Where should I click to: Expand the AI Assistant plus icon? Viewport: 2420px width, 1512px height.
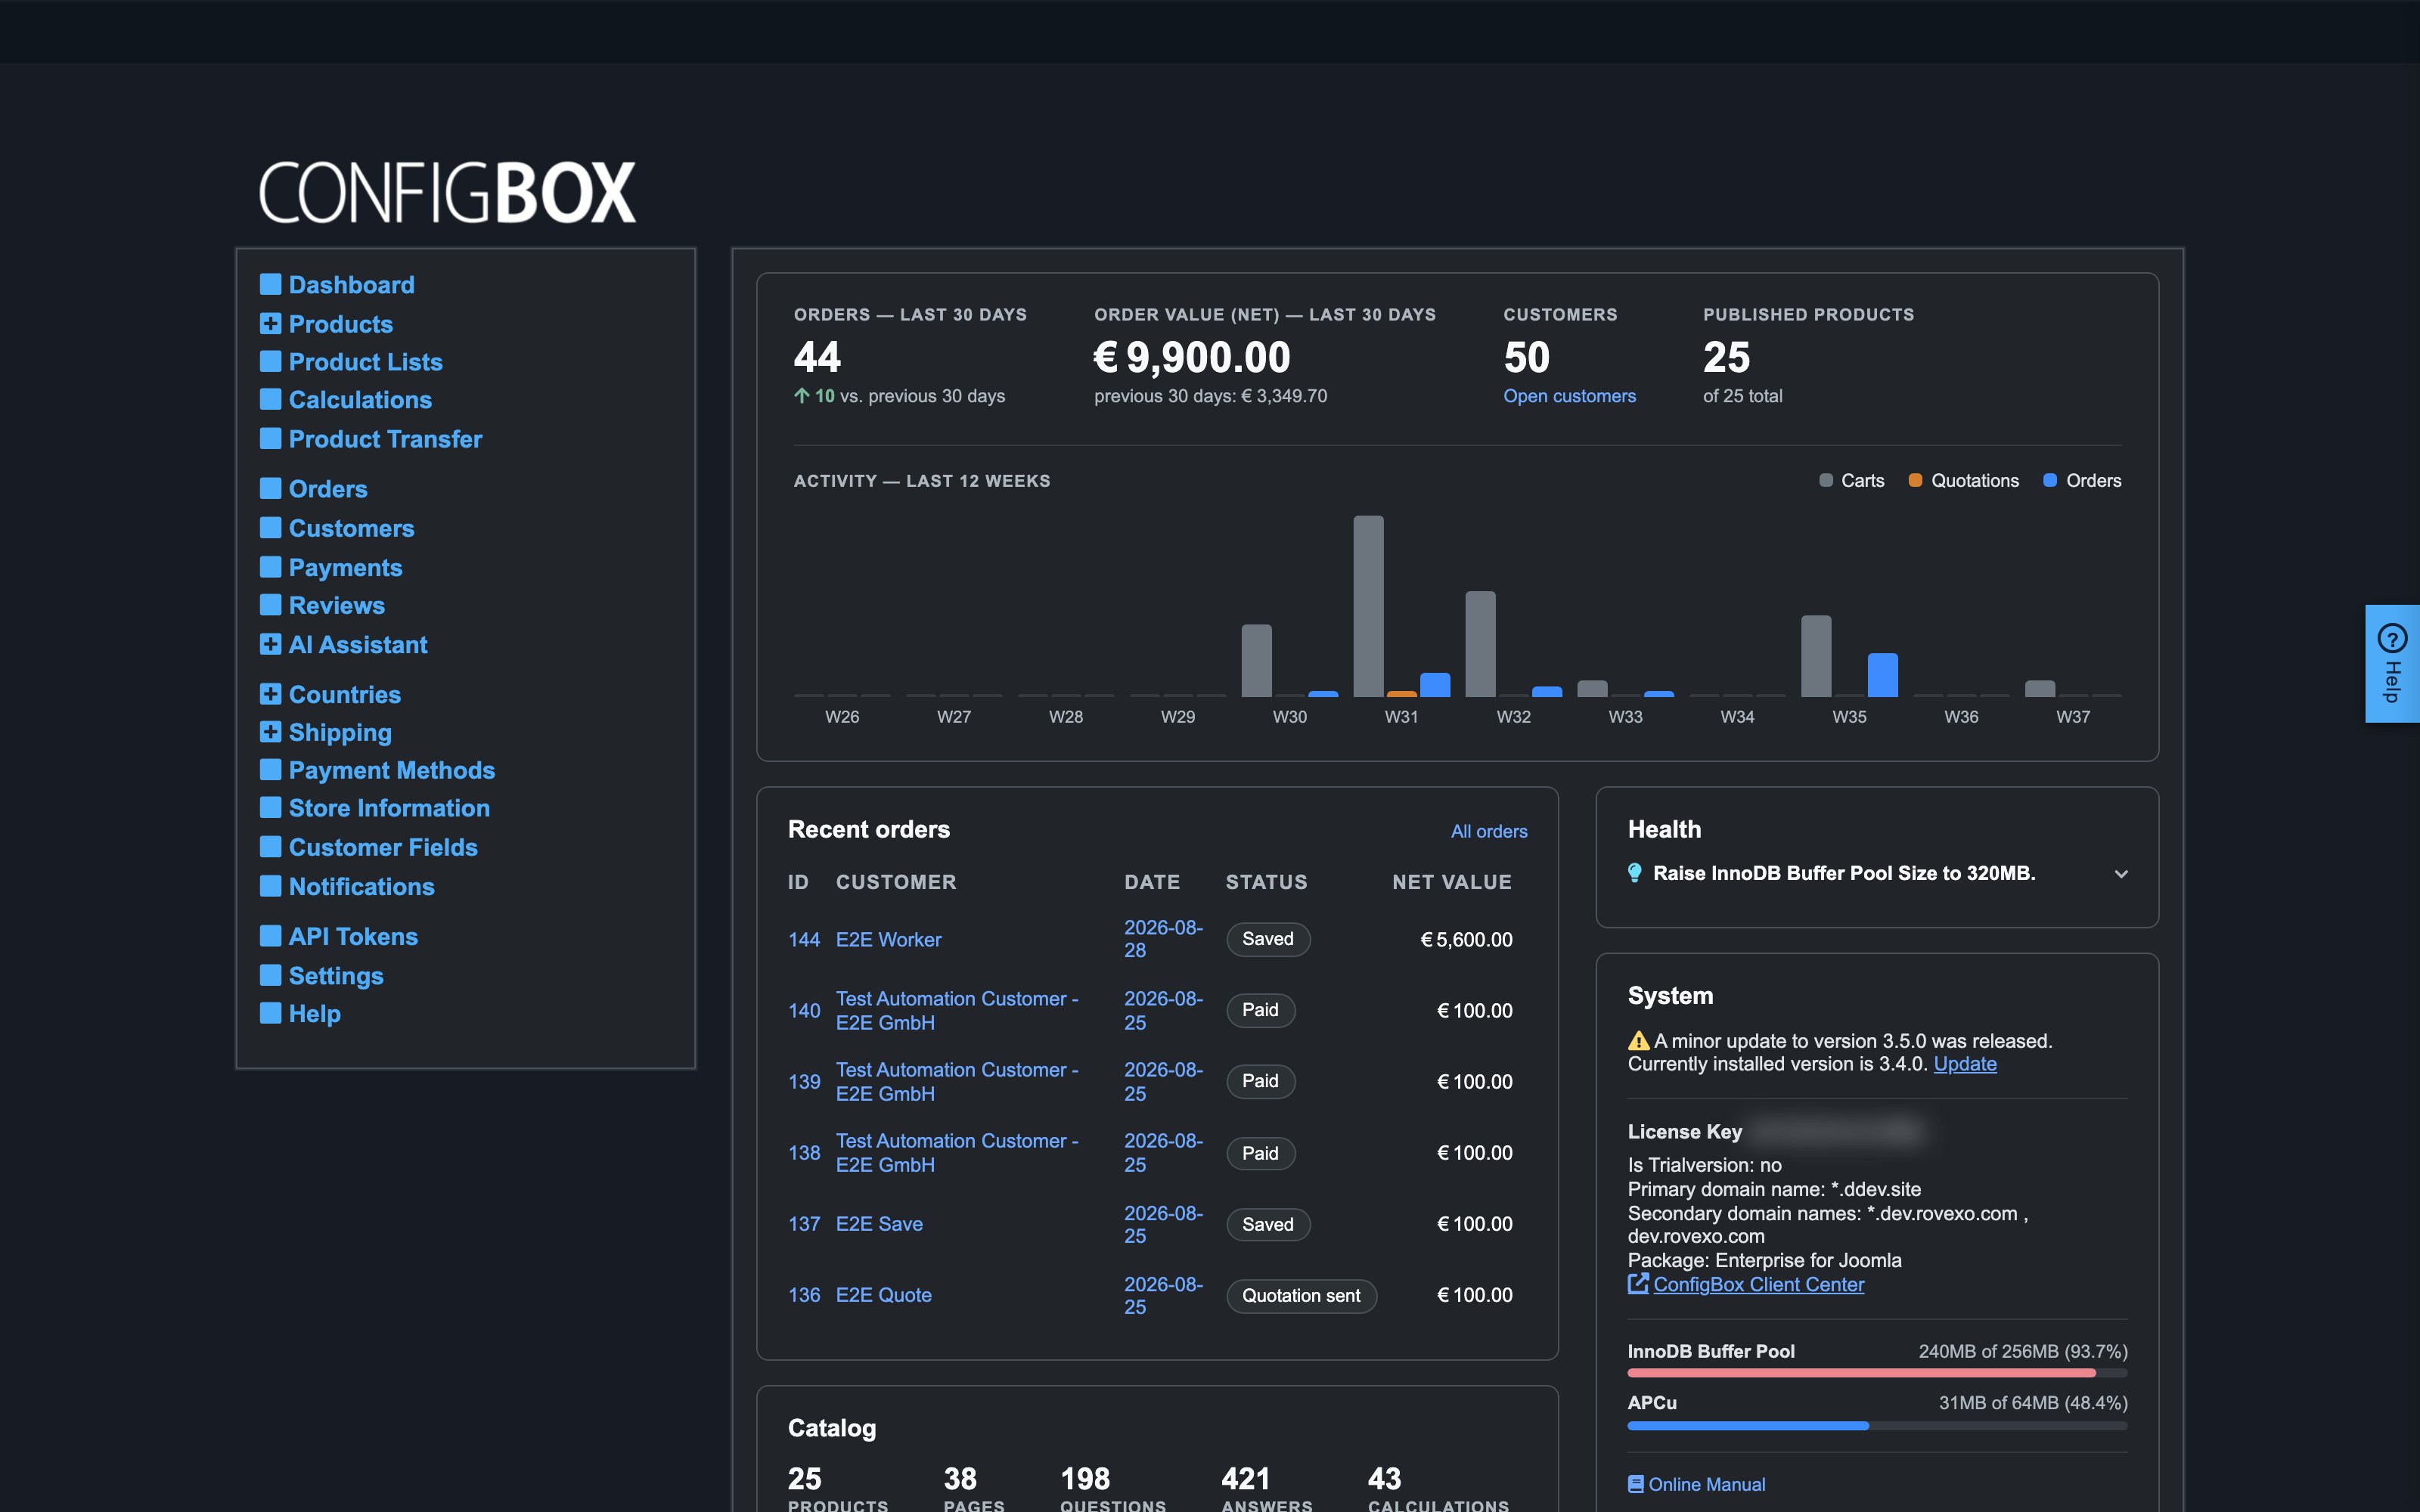(x=270, y=644)
